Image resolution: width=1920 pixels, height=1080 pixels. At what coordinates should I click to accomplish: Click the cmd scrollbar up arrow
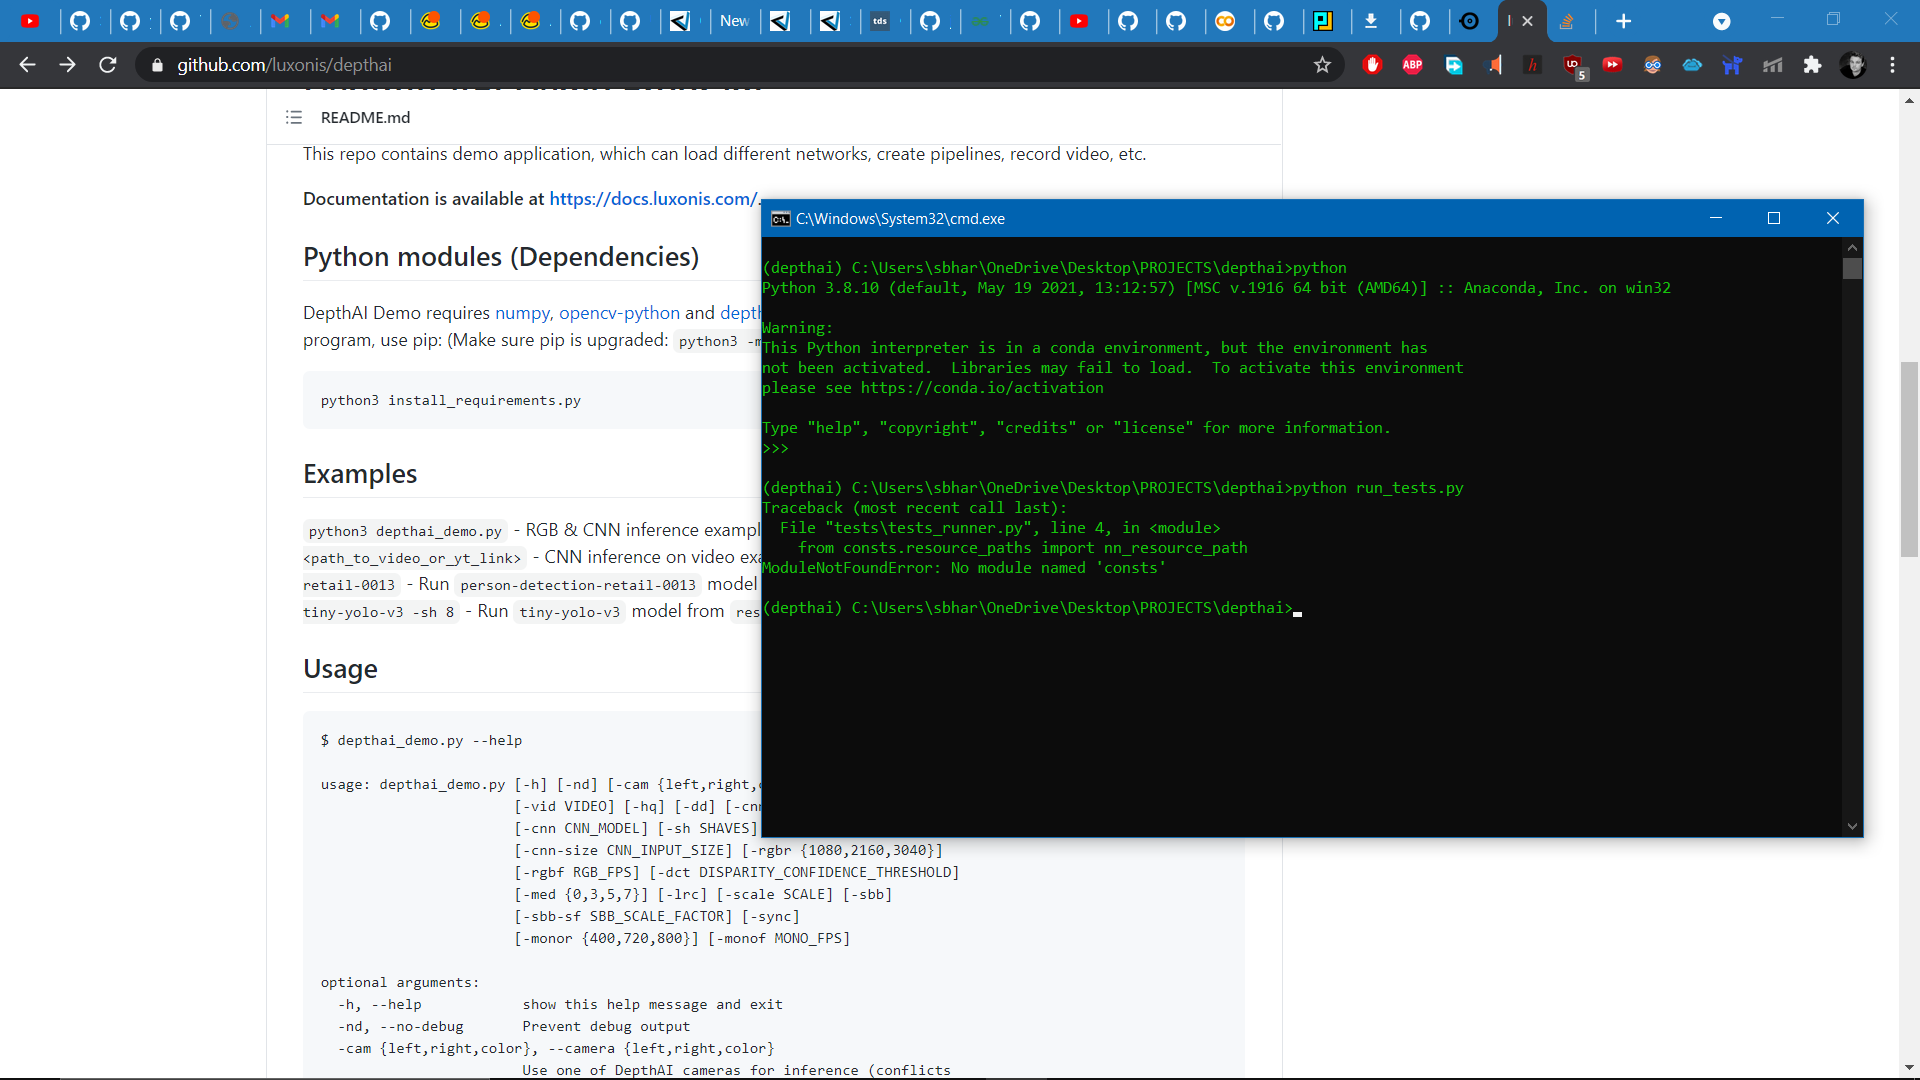pos(1852,247)
